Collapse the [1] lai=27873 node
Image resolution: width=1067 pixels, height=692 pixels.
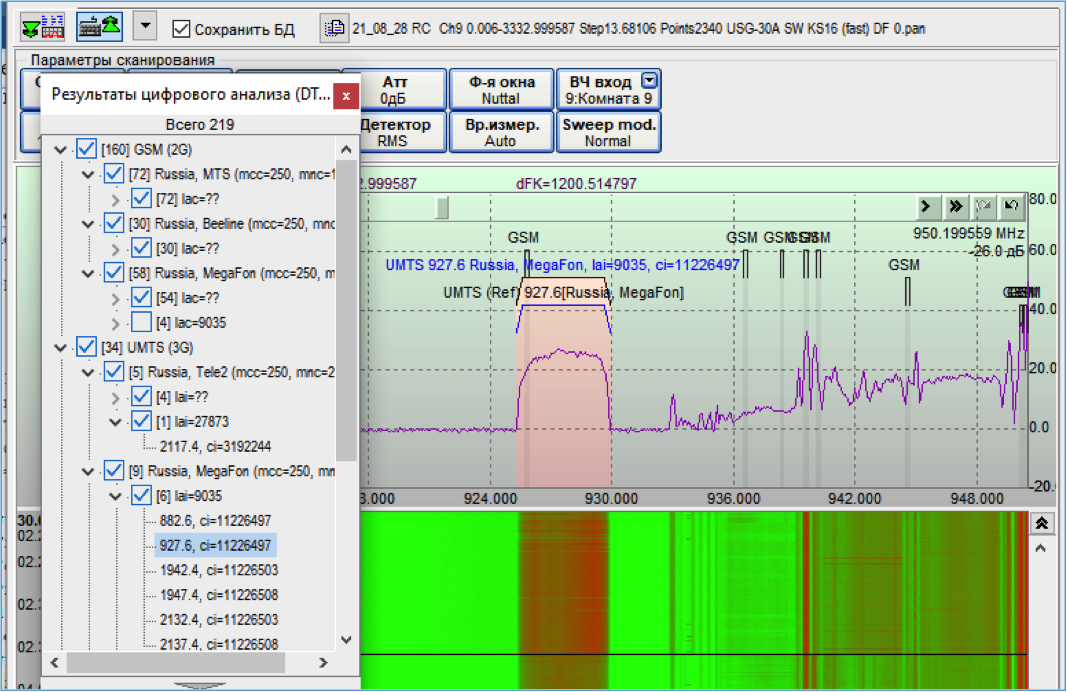click(x=116, y=422)
